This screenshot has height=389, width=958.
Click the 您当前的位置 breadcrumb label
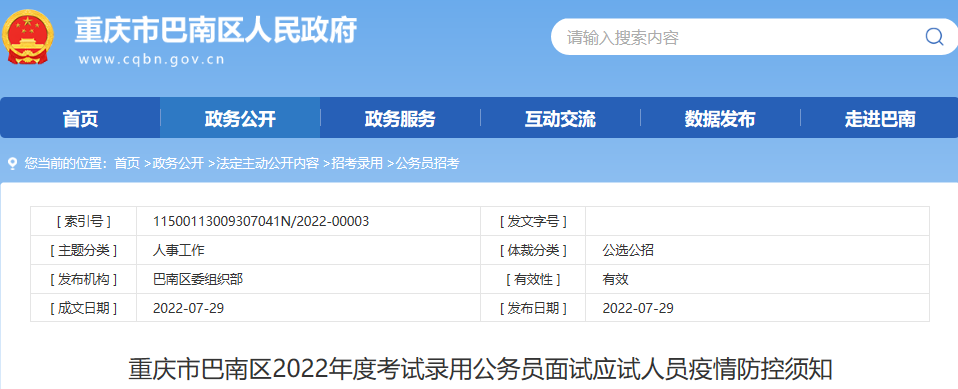point(66,164)
